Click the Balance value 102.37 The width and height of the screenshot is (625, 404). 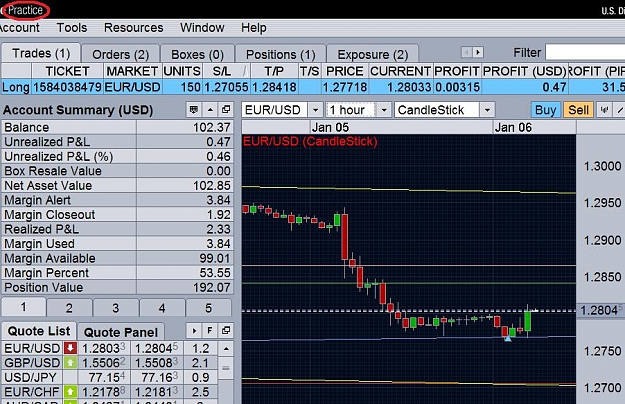212,127
